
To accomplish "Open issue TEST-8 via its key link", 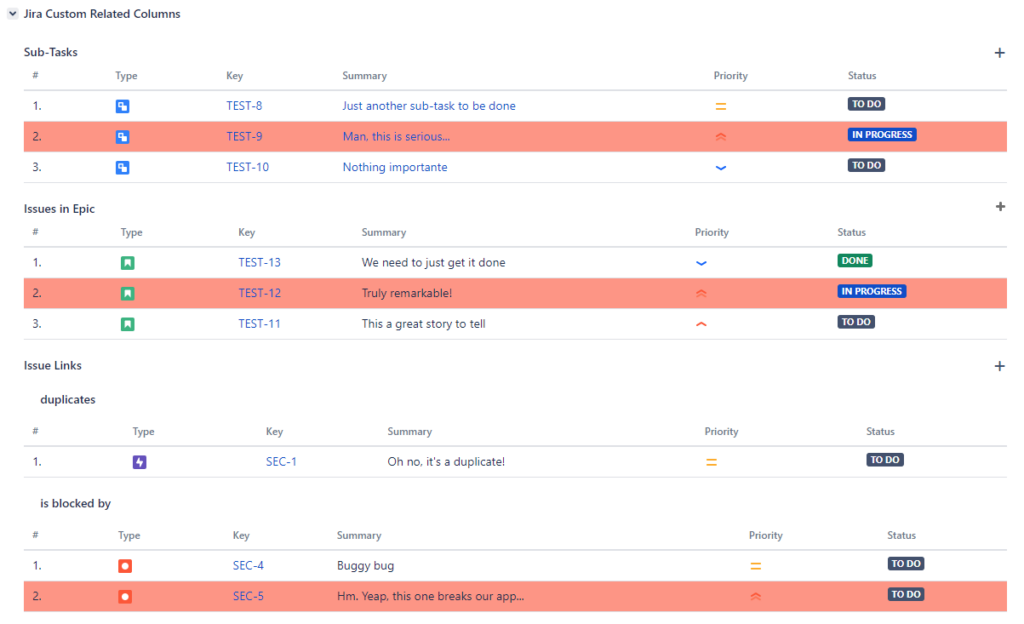I will pos(244,106).
